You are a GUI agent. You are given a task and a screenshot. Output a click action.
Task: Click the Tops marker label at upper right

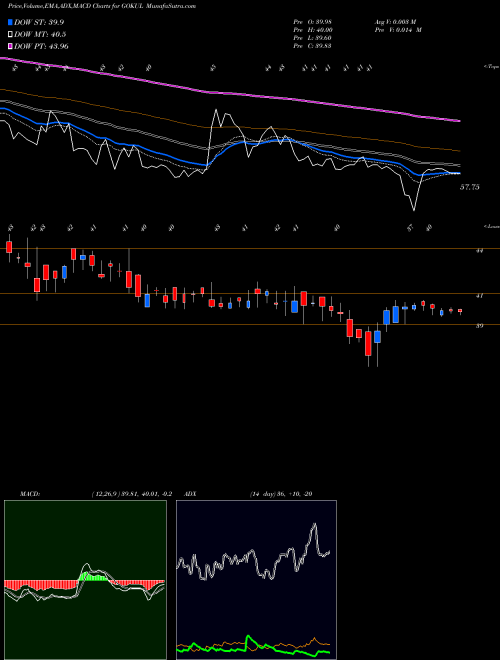[491, 67]
